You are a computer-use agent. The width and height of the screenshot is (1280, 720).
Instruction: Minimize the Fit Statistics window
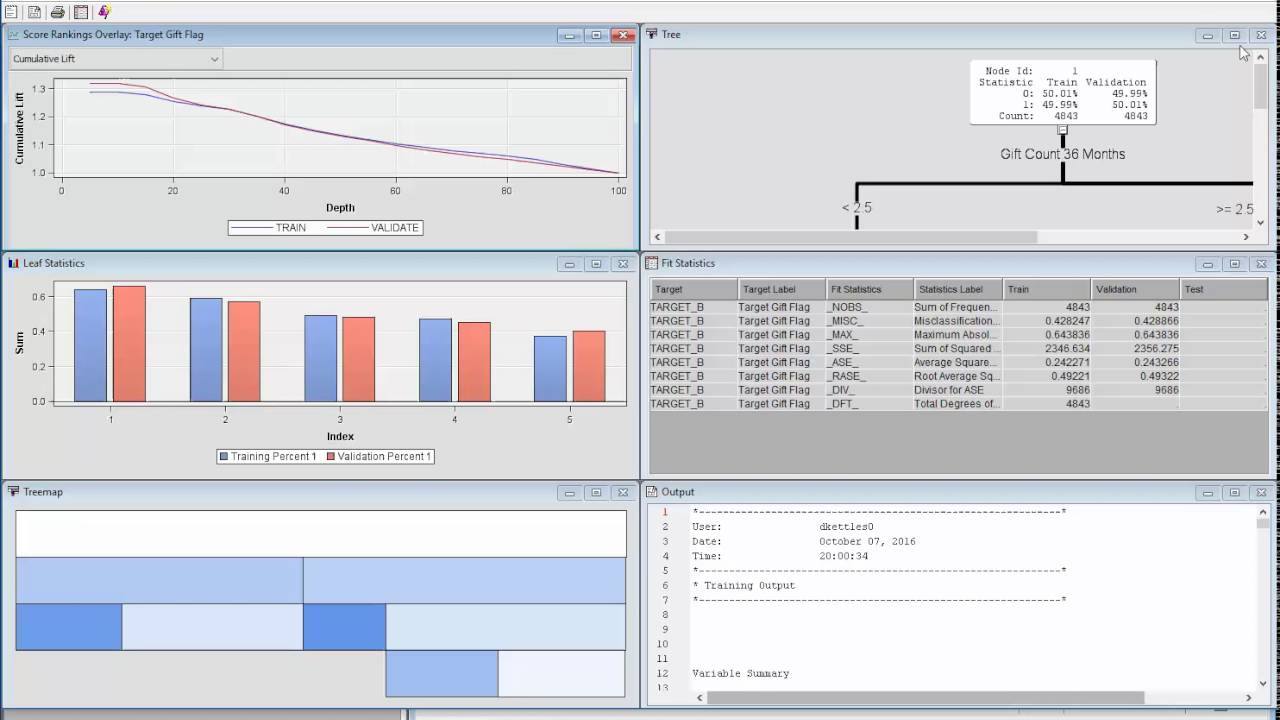(x=1208, y=264)
